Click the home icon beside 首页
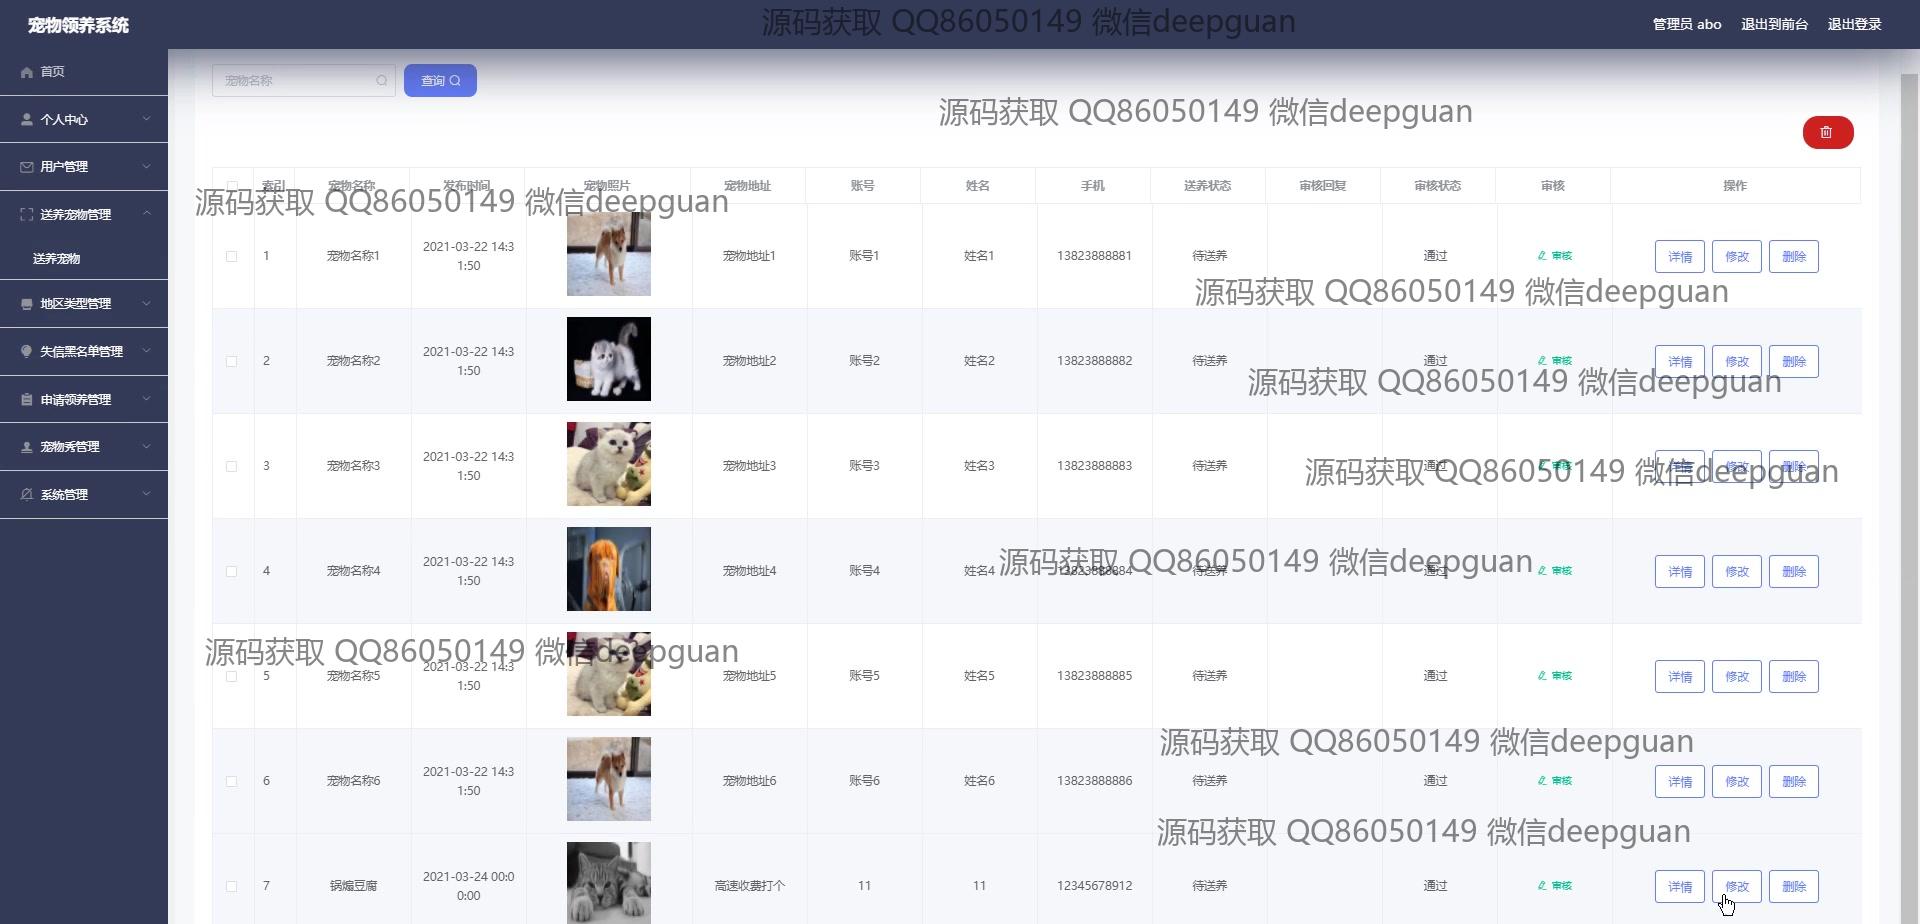 point(27,72)
